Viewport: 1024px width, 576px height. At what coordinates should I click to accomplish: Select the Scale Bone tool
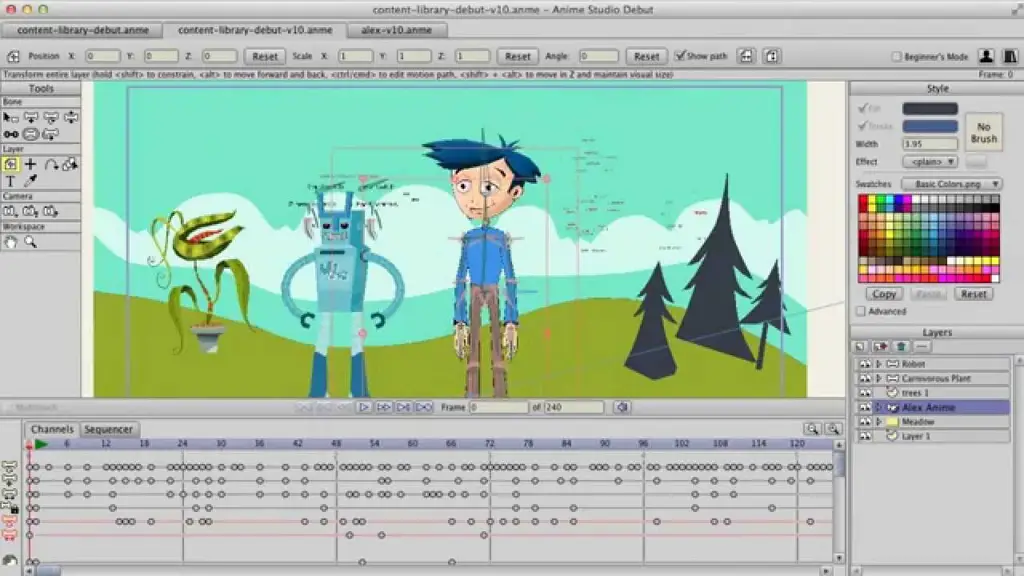coord(50,118)
